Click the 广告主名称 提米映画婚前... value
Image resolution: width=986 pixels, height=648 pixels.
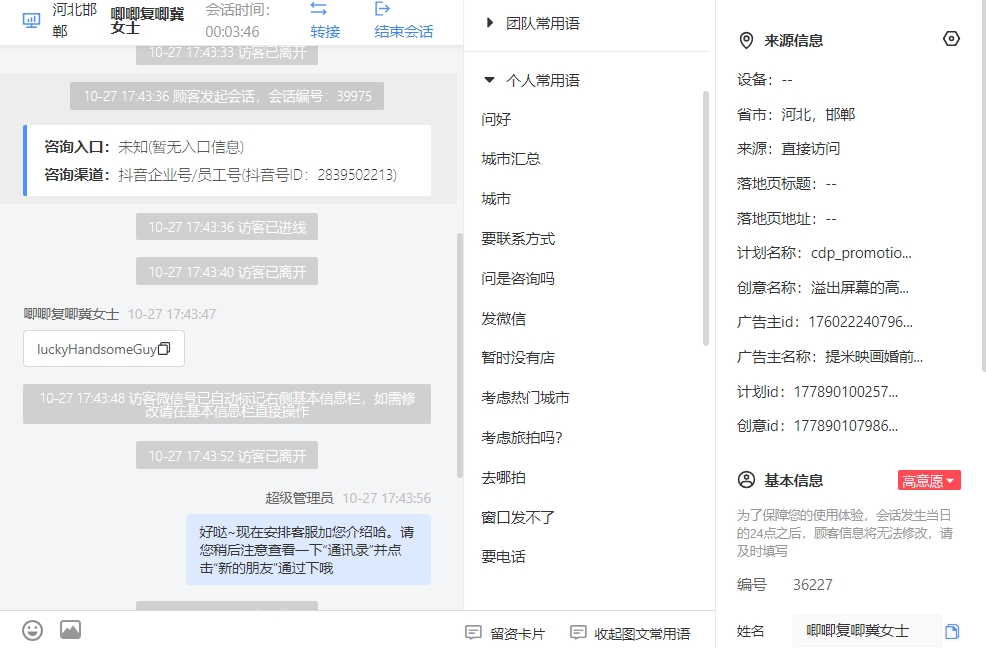874,357
